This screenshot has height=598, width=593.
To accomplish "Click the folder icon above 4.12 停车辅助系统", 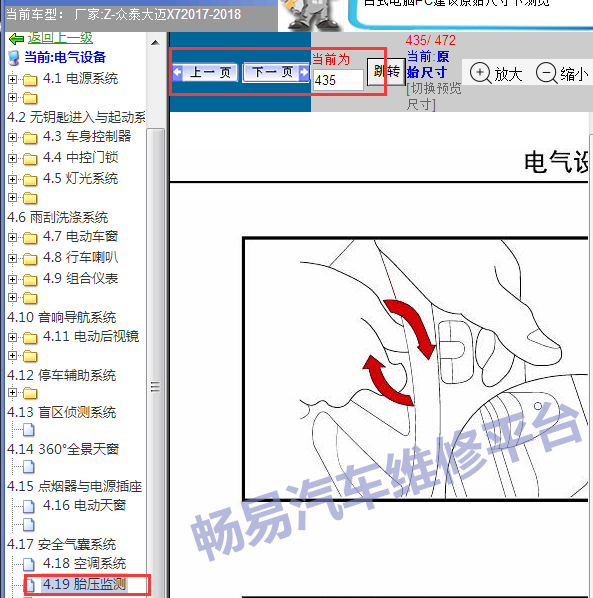I will coord(30,356).
